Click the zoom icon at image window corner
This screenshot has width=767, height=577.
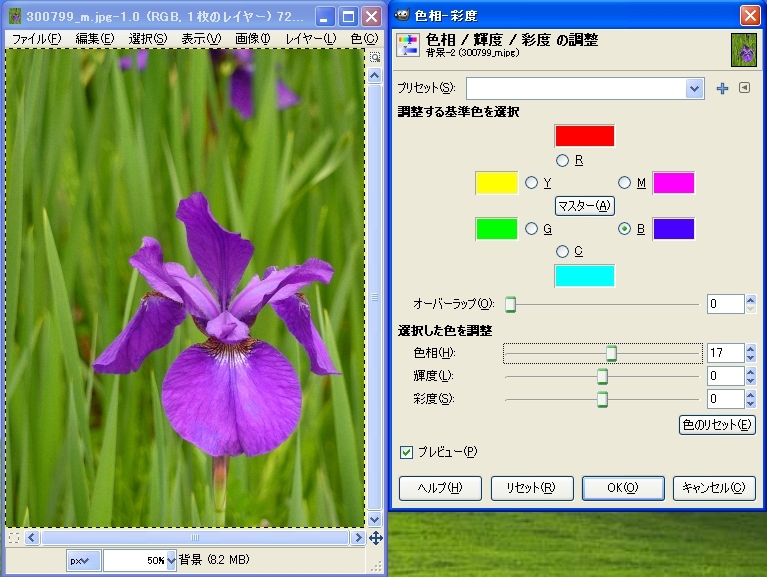click(x=375, y=57)
